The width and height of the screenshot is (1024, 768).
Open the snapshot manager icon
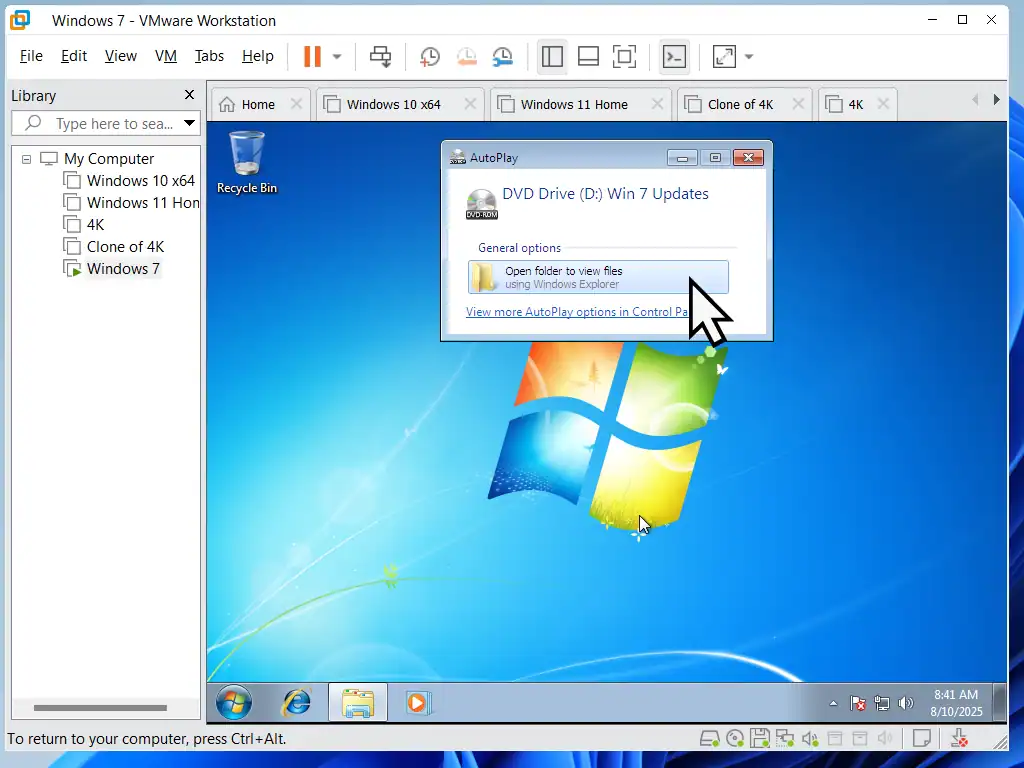pos(503,56)
